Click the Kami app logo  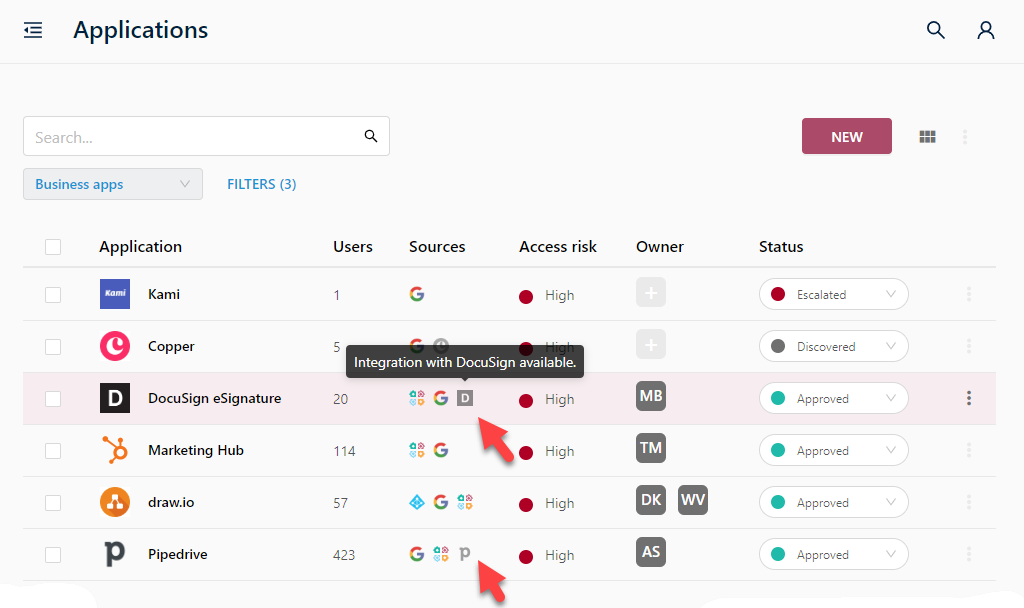coord(115,294)
